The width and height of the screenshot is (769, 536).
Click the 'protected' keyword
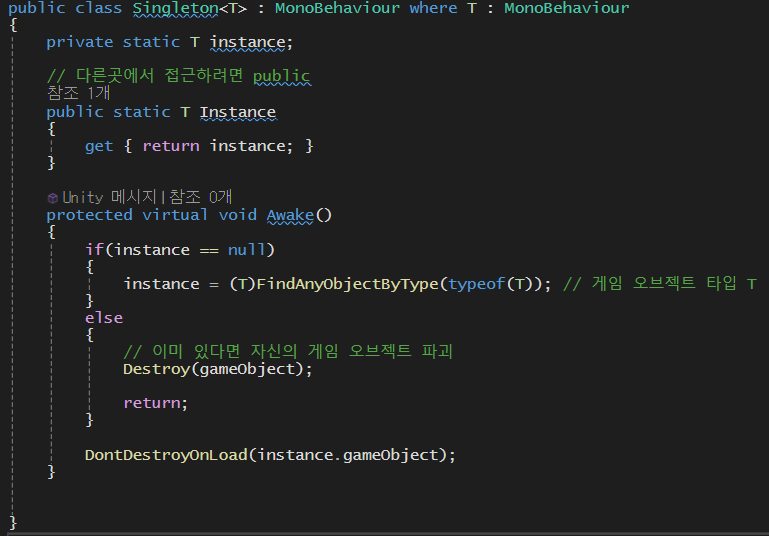point(89,215)
